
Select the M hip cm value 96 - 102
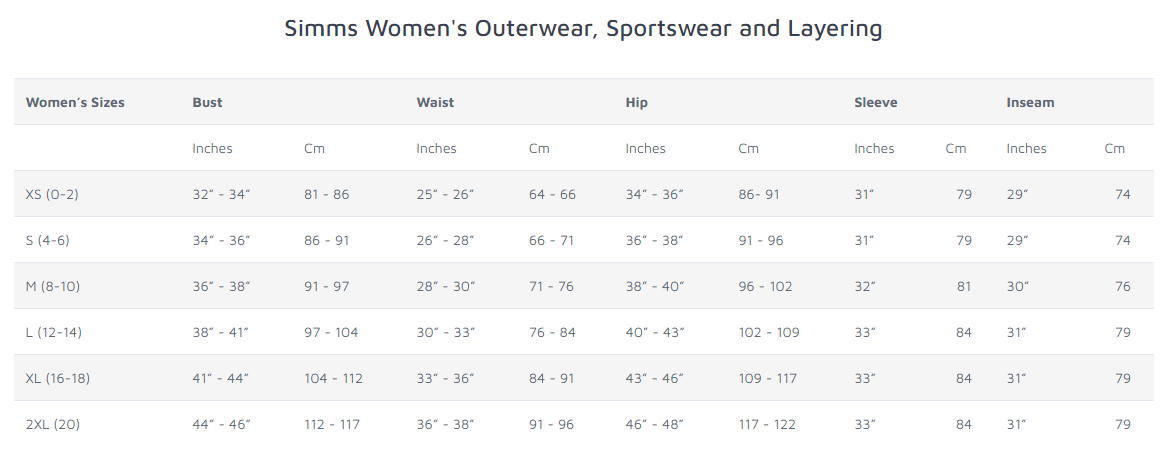[765, 286]
